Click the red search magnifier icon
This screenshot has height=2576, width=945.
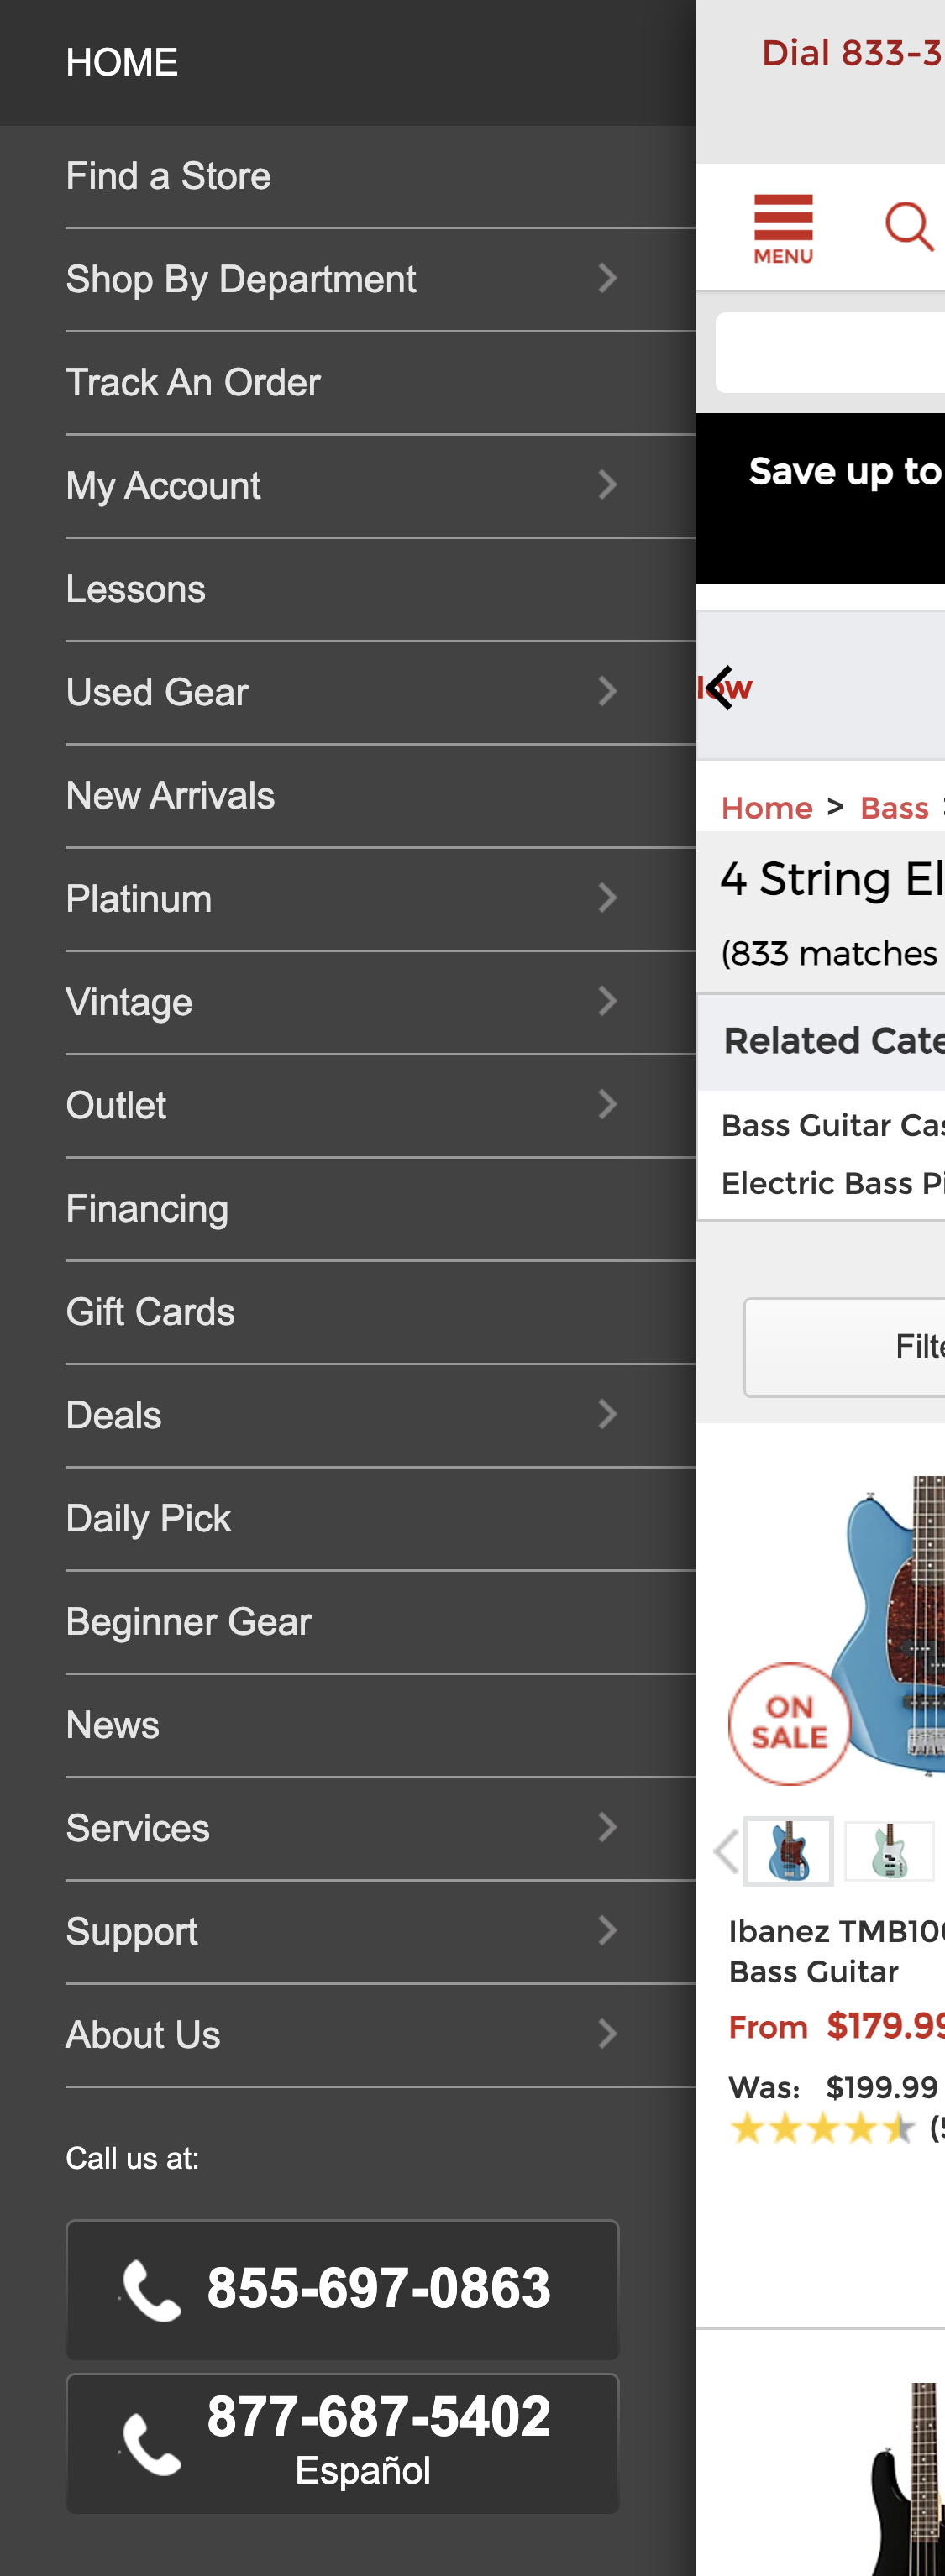click(x=909, y=226)
